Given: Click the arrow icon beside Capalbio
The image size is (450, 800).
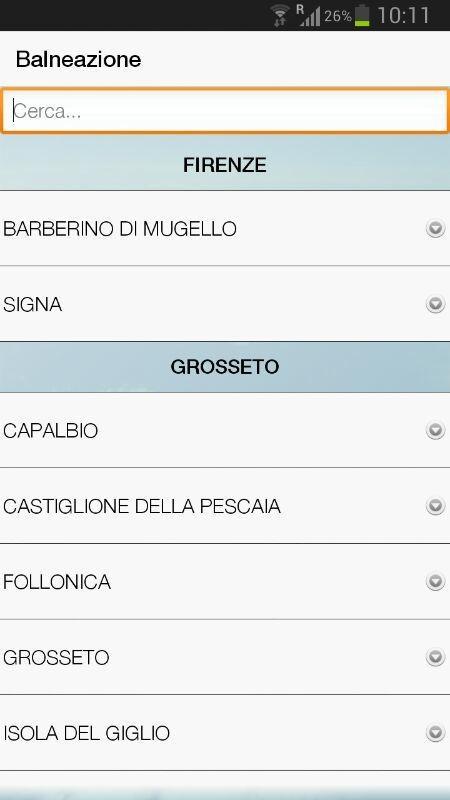Looking at the screenshot, I should pos(435,431).
